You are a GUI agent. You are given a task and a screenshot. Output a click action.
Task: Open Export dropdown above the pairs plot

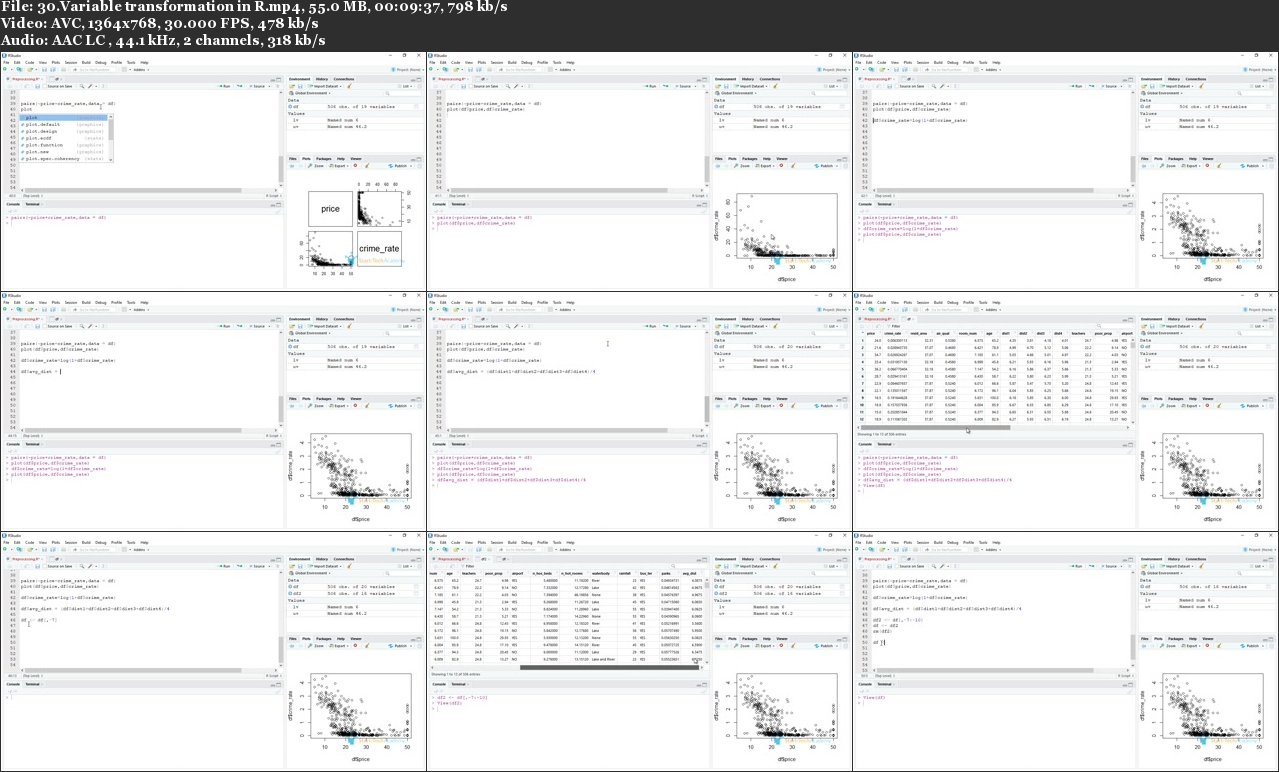(x=339, y=166)
